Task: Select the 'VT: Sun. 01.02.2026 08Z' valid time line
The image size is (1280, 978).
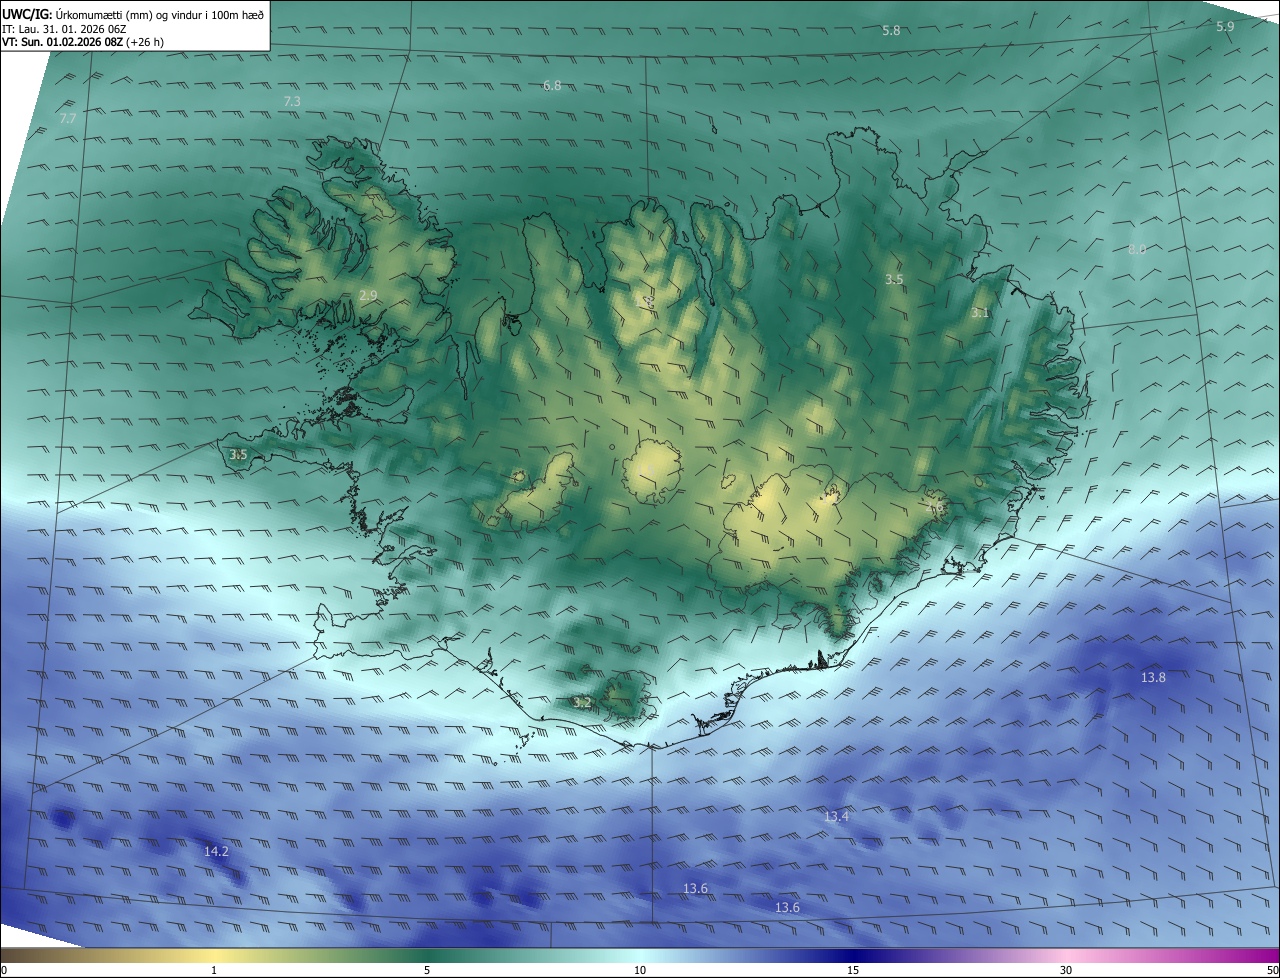Action: (83, 42)
